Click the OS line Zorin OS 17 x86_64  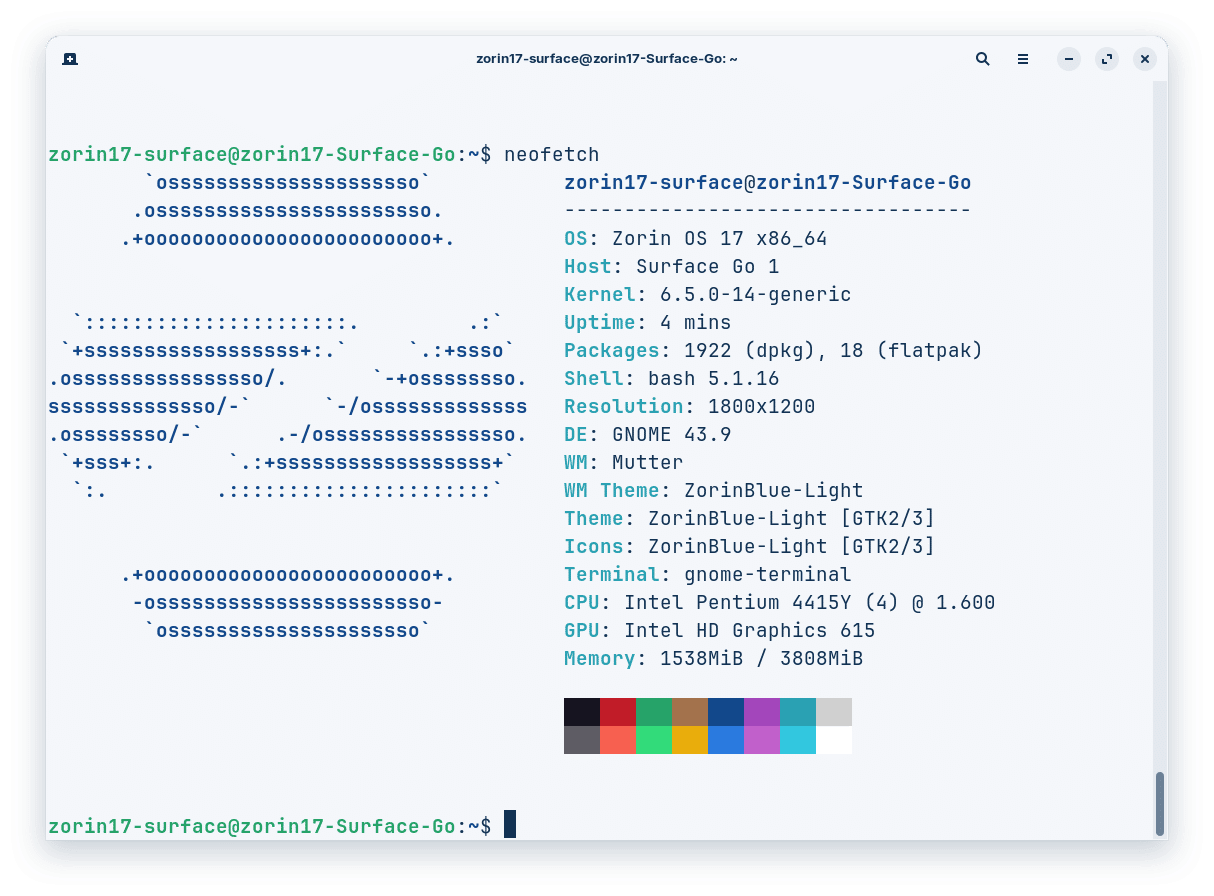[696, 239]
